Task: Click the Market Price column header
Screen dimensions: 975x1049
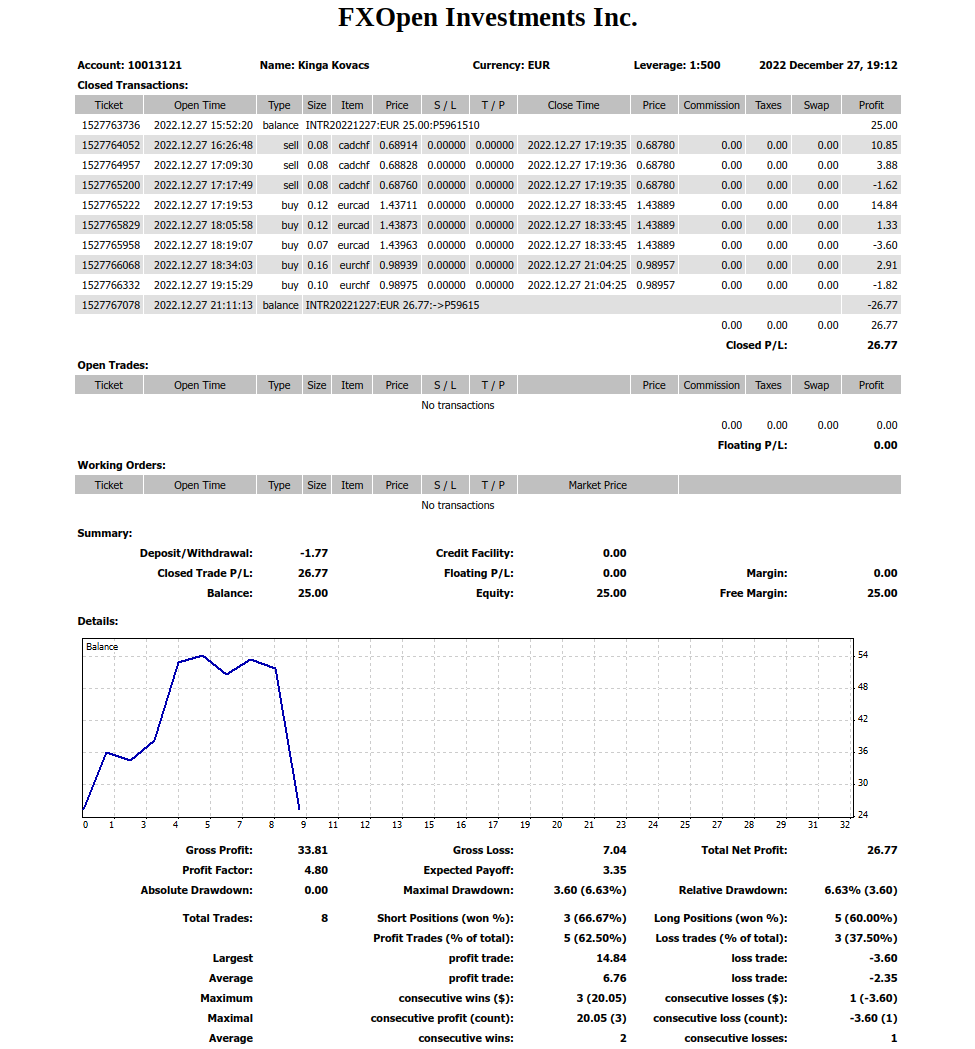Action: 598,485
